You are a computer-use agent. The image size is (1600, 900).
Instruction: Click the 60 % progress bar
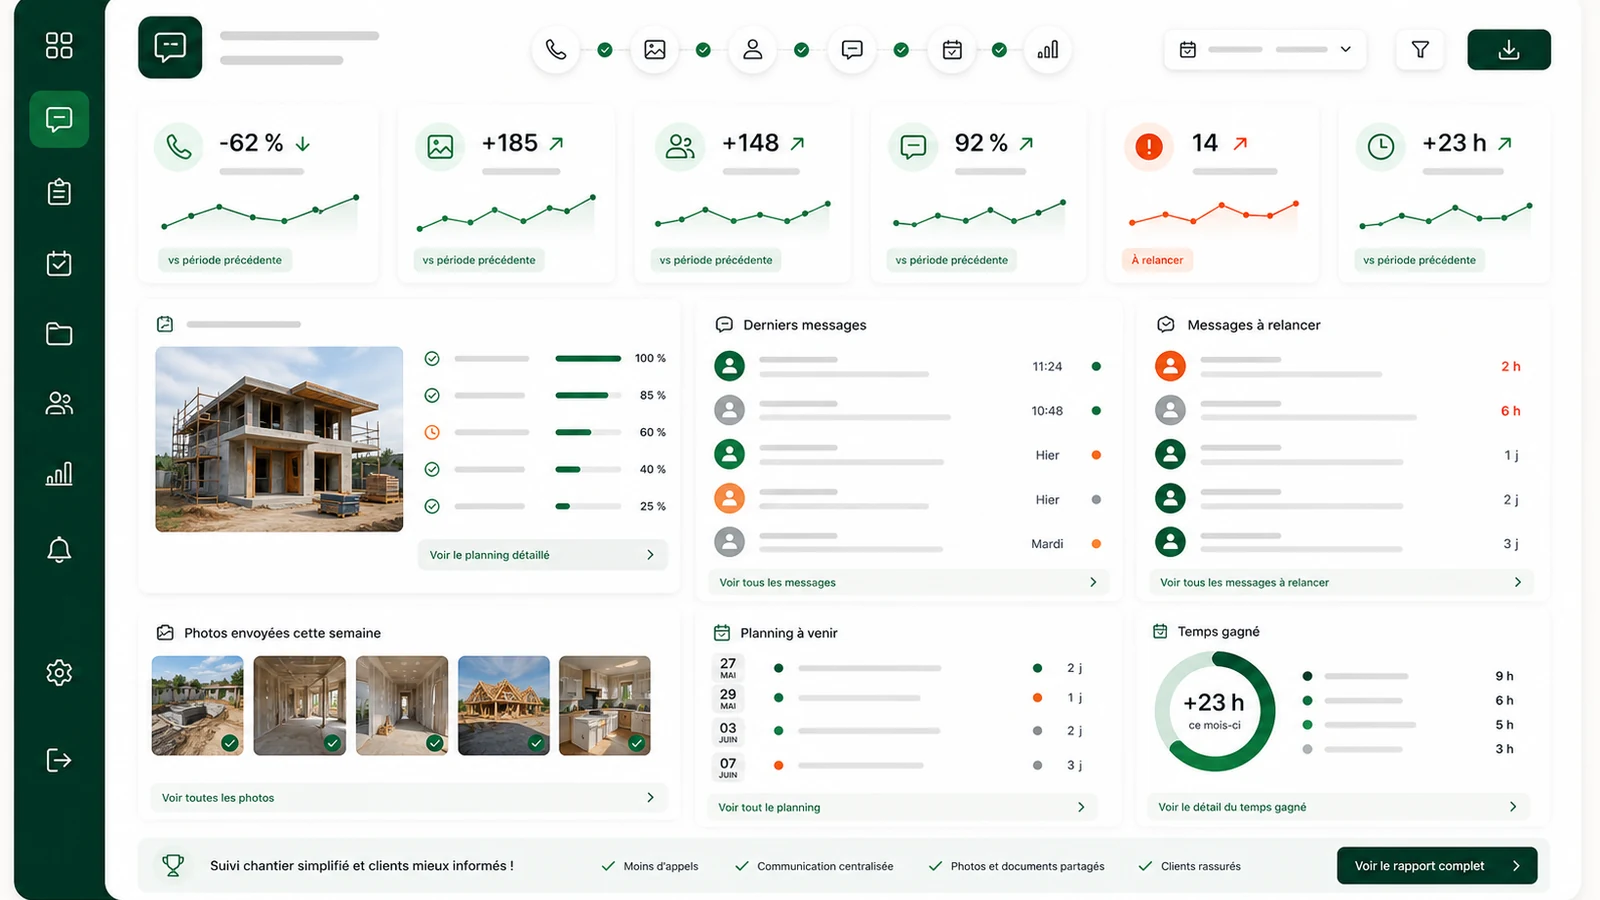tap(588, 432)
